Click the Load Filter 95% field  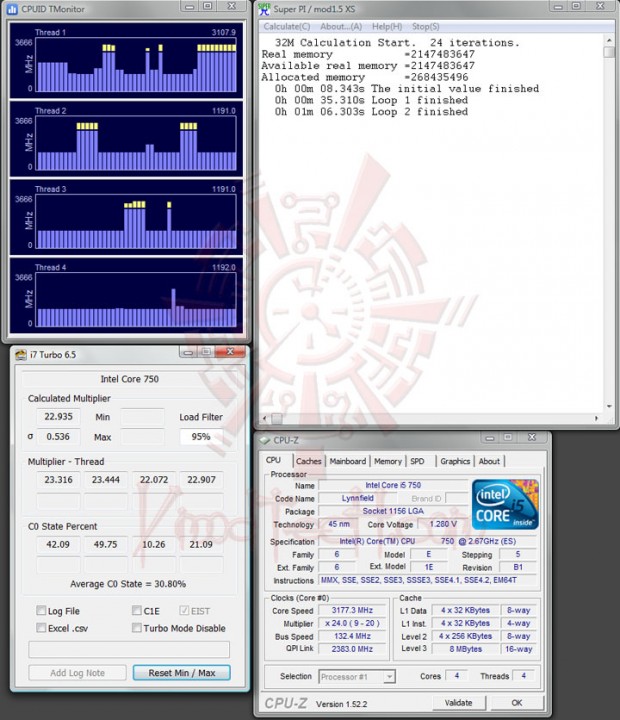[x=201, y=436]
